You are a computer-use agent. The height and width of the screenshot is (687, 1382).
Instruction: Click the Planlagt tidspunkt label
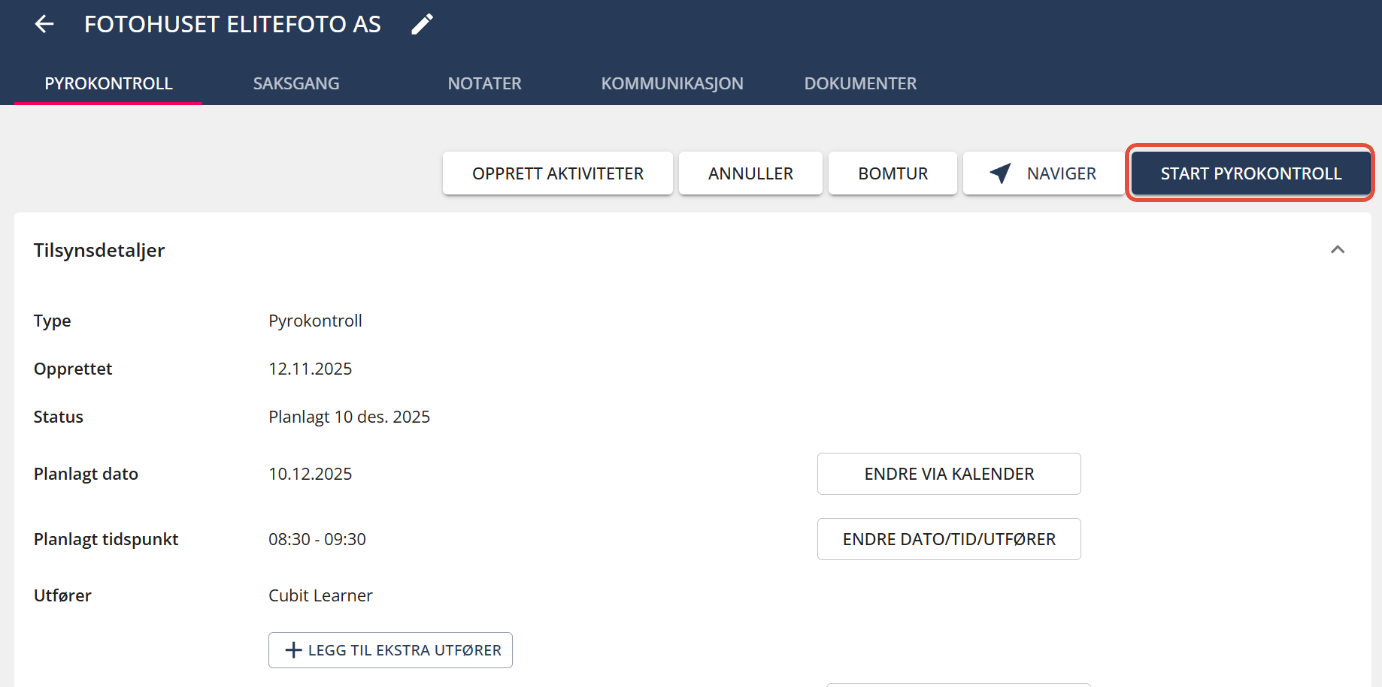click(106, 539)
